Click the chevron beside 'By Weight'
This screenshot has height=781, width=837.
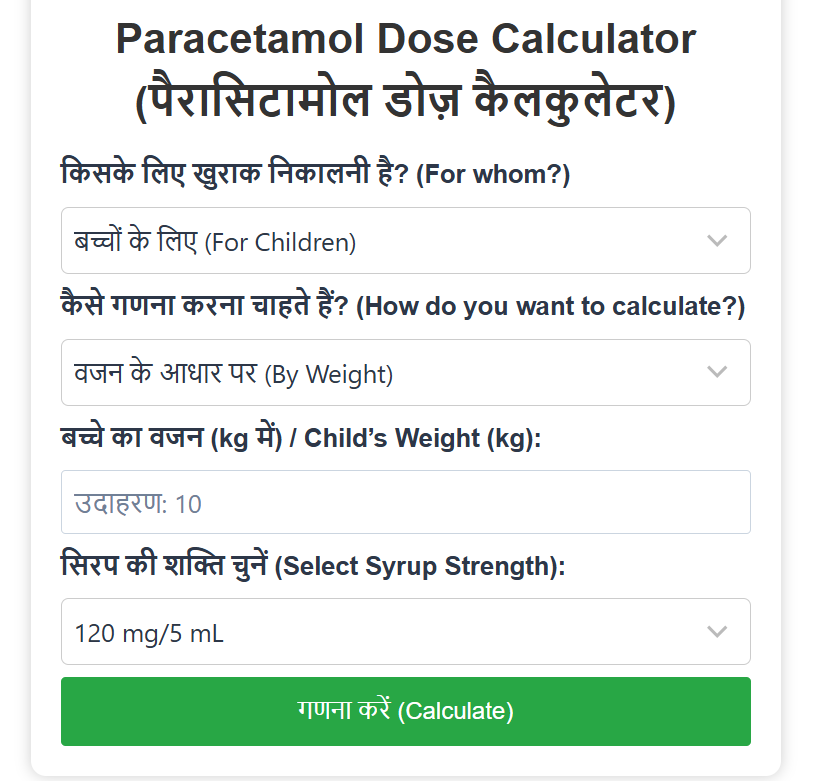point(716,373)
